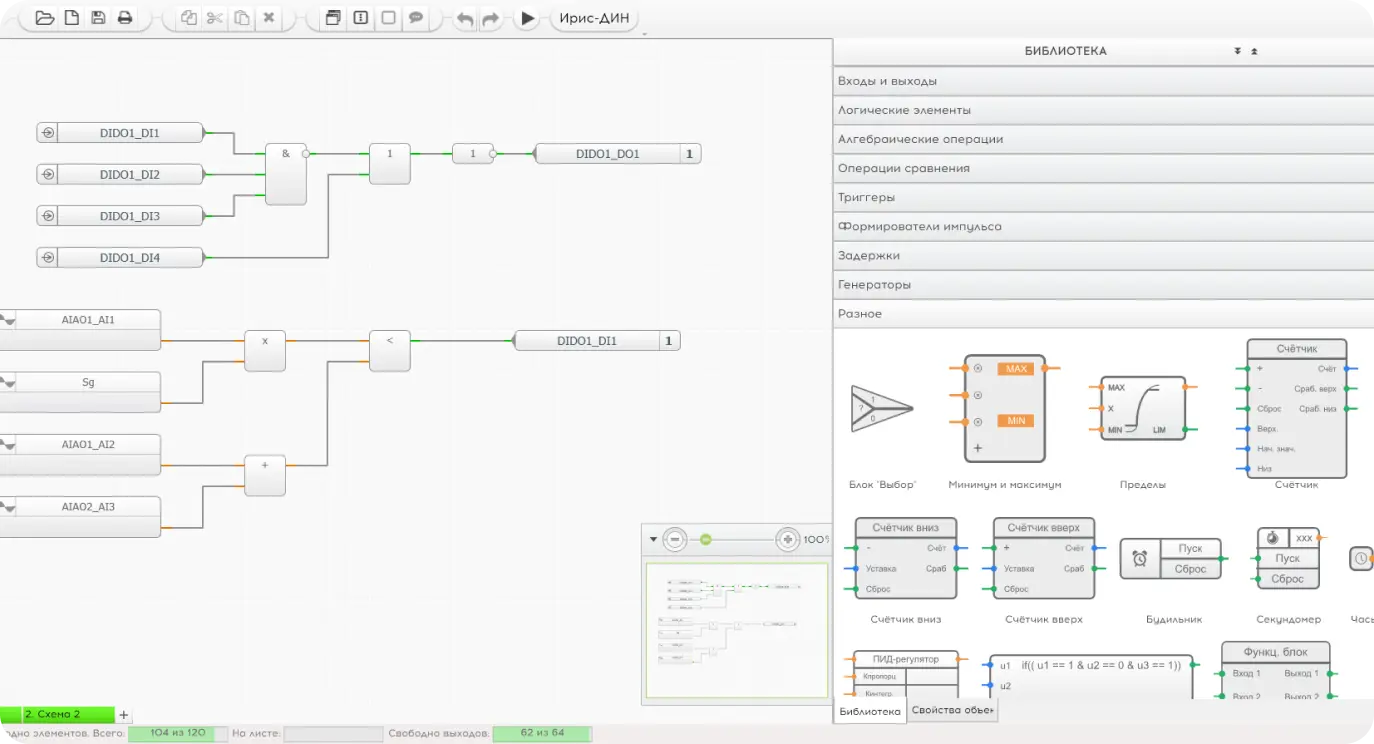The height and width of the screenshot is (744, 1374).
Task: Switch to 'Свойства объекта' tab
Action: click(x=953, y=711)
